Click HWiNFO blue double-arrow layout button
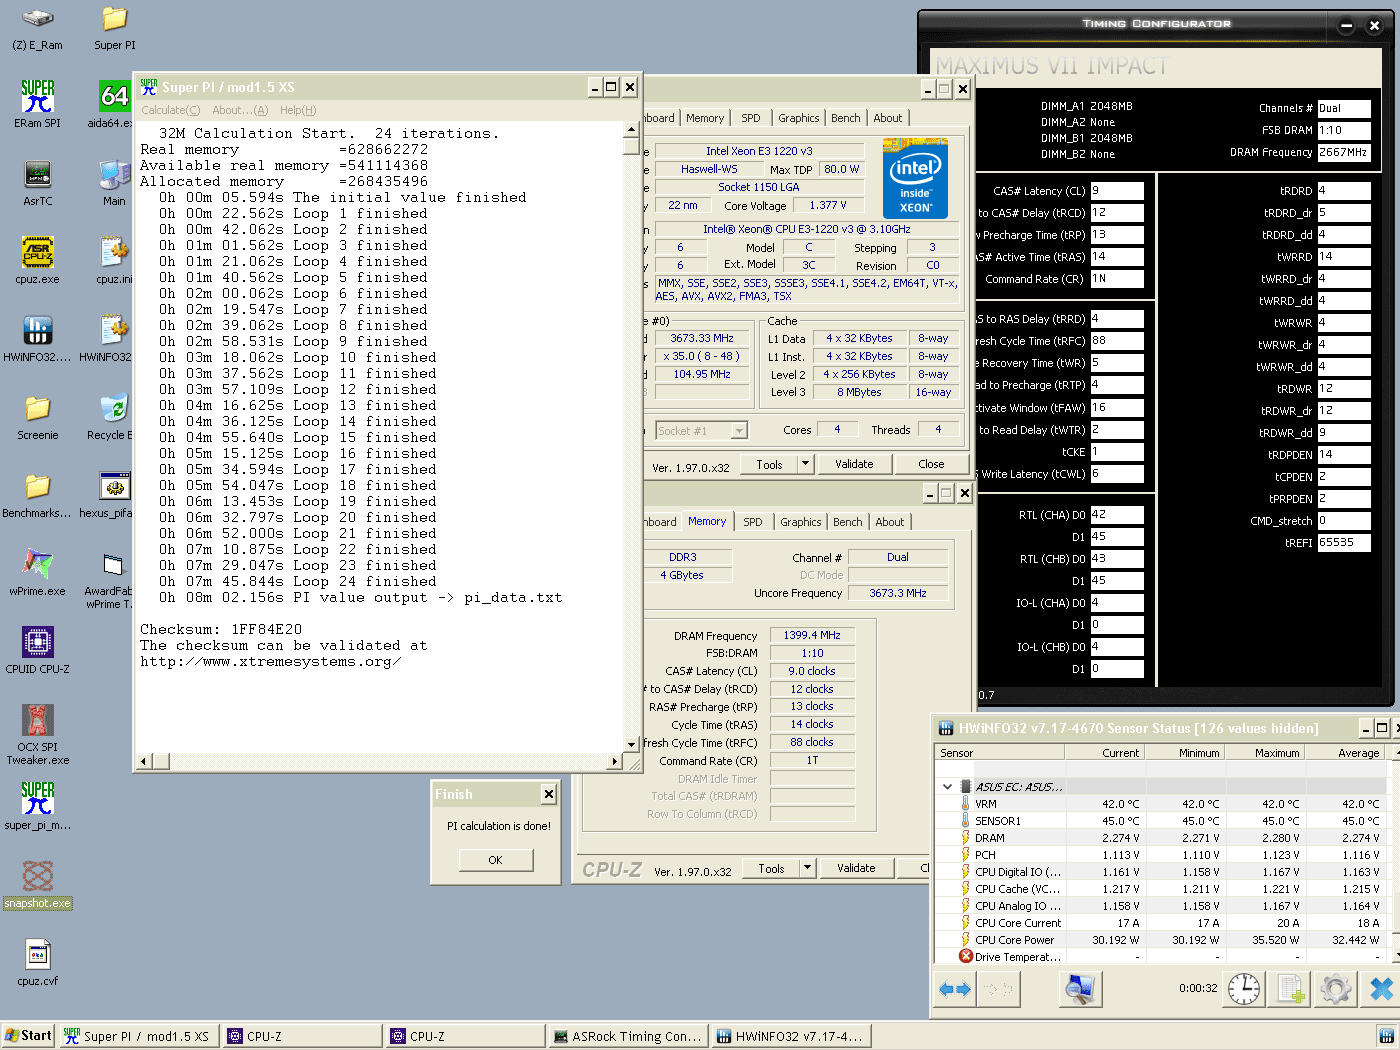The image size is (1400, 1050). pyautogui.click(x=955, y=989)
